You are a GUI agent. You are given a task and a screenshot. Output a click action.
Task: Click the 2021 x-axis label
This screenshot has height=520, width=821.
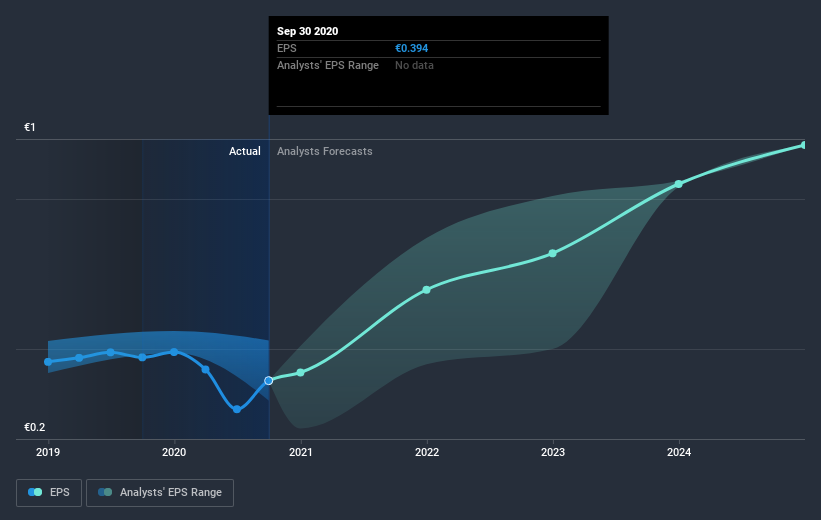coord(301,452)
